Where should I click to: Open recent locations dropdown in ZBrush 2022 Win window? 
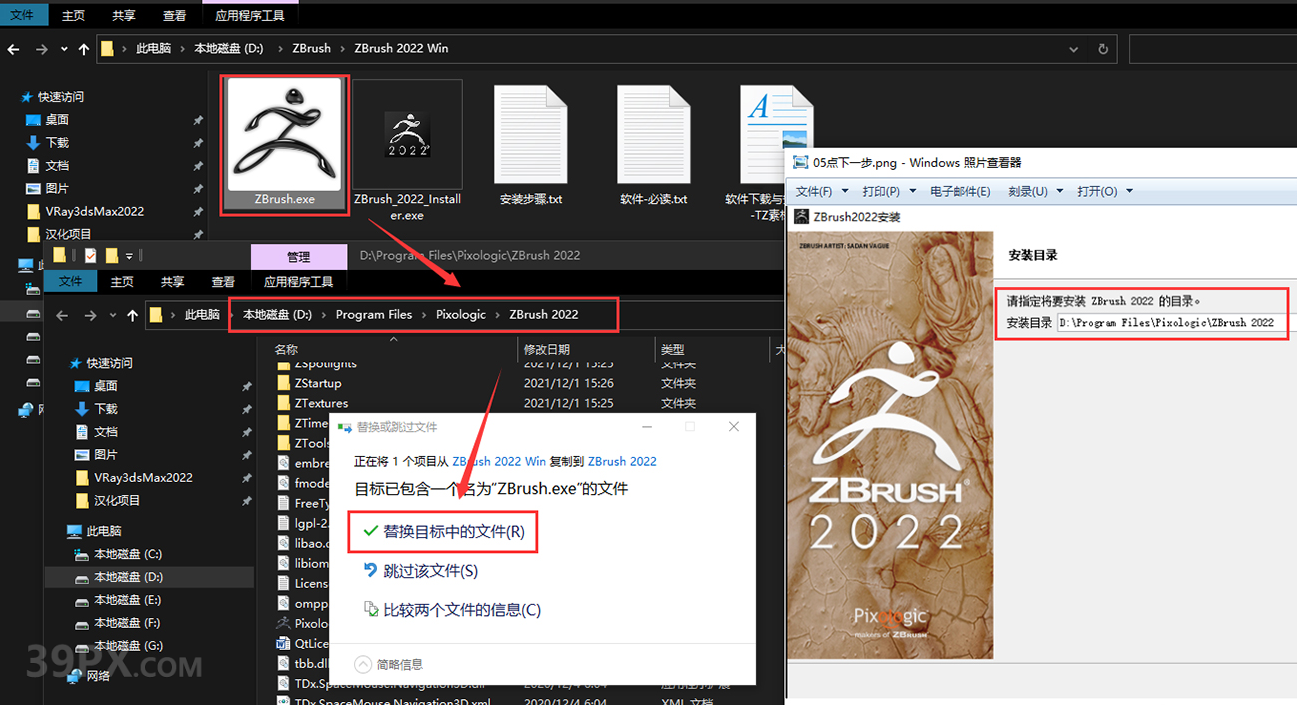(x=65, y=49)
